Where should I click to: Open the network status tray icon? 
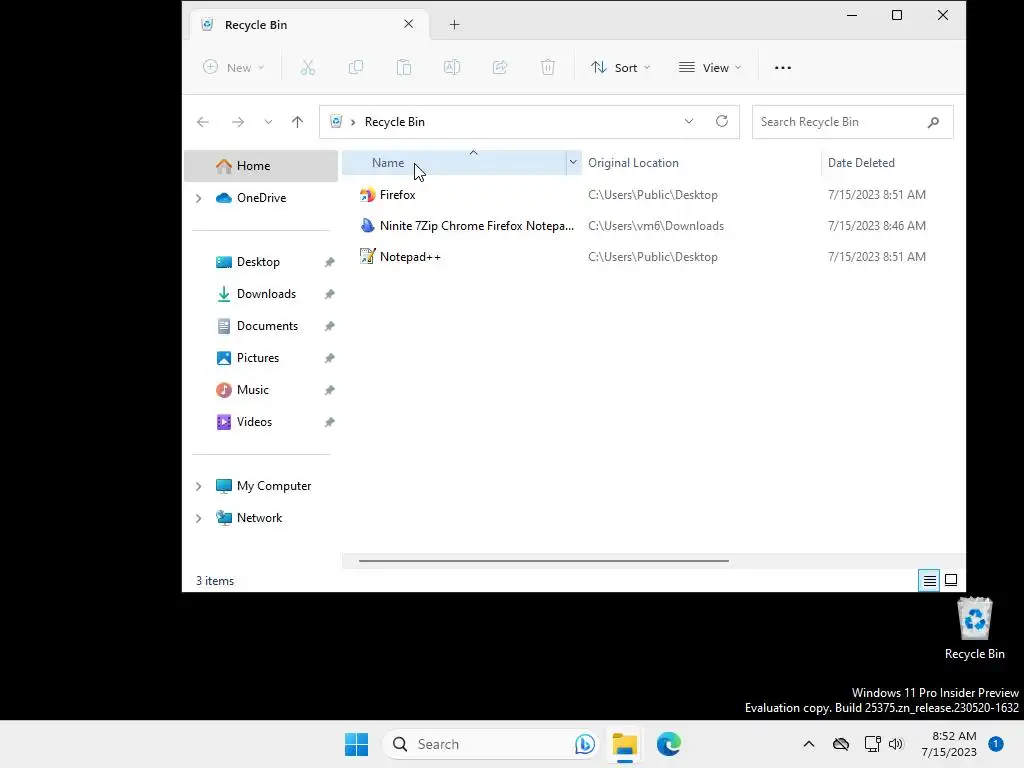[872, 744]
